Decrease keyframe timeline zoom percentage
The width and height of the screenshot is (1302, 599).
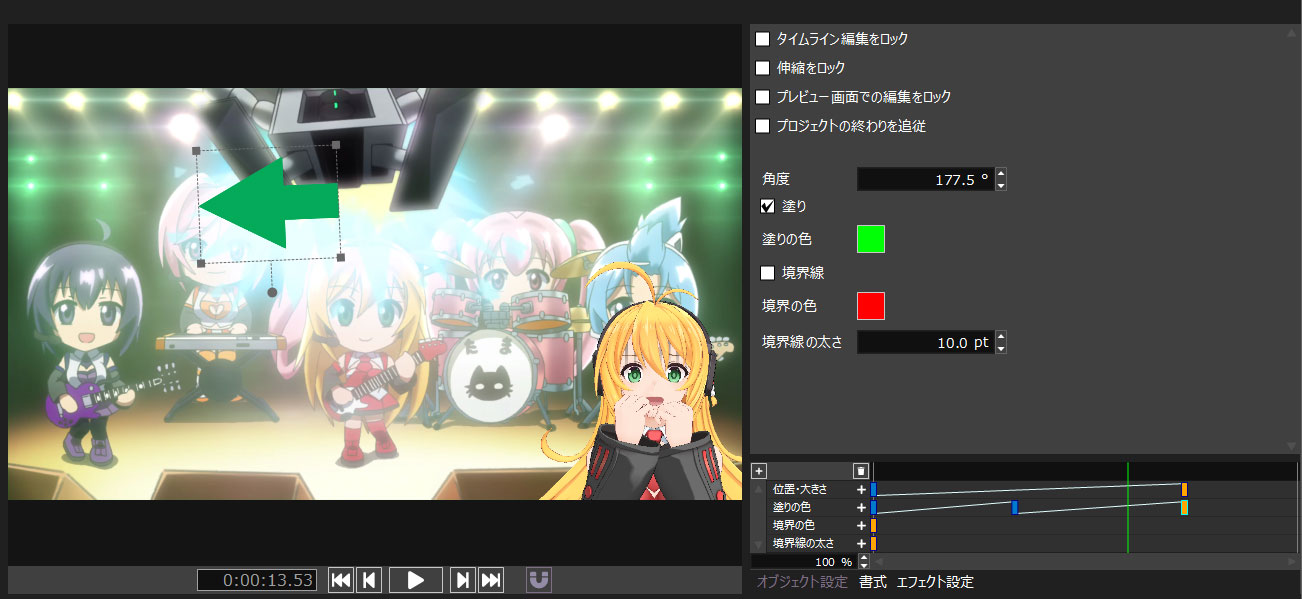click(864, 566)
